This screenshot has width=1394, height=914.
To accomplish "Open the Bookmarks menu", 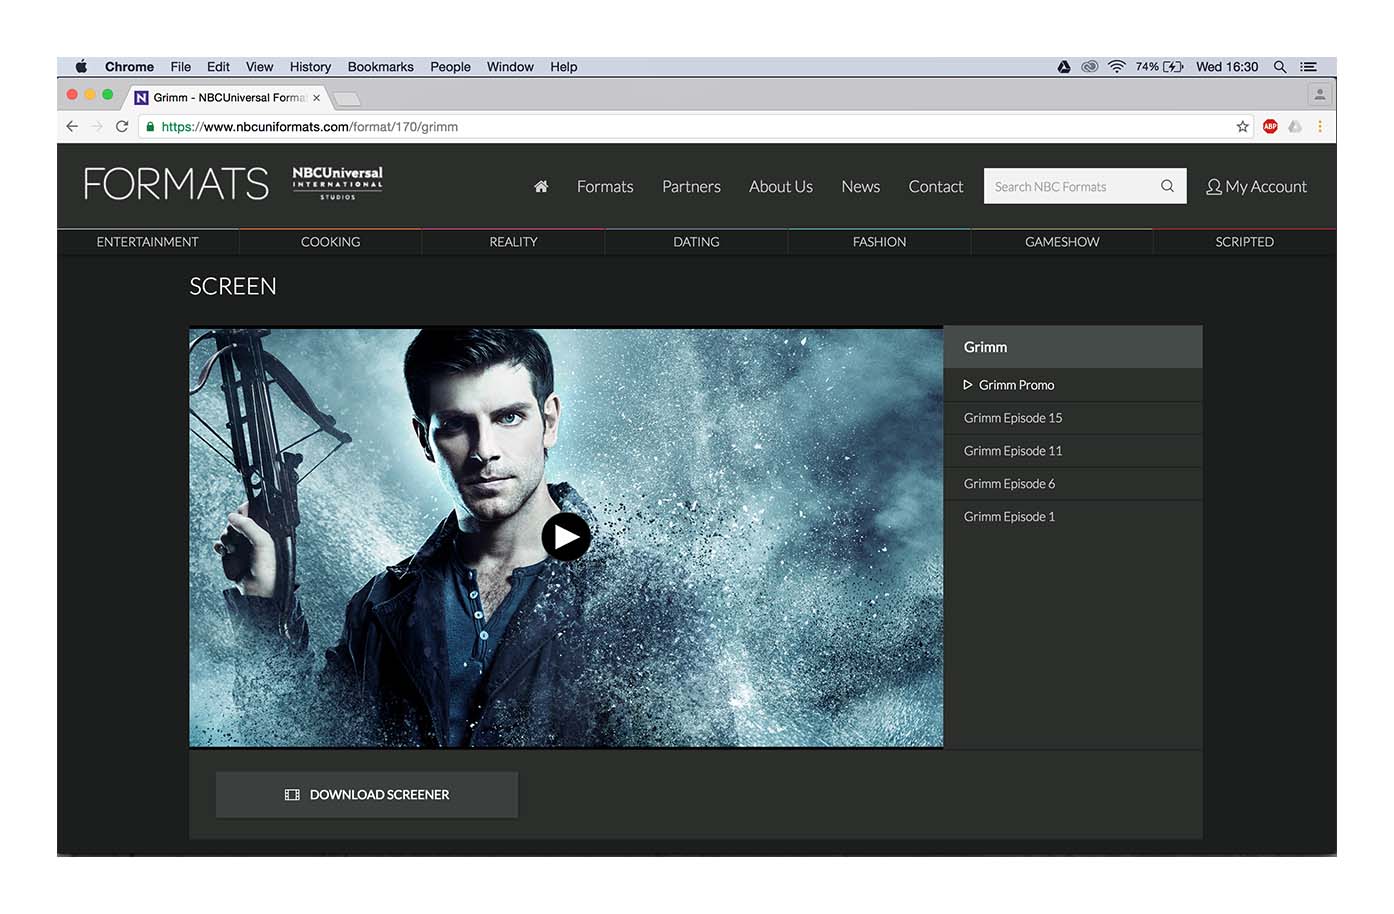I will click(380, 67).
